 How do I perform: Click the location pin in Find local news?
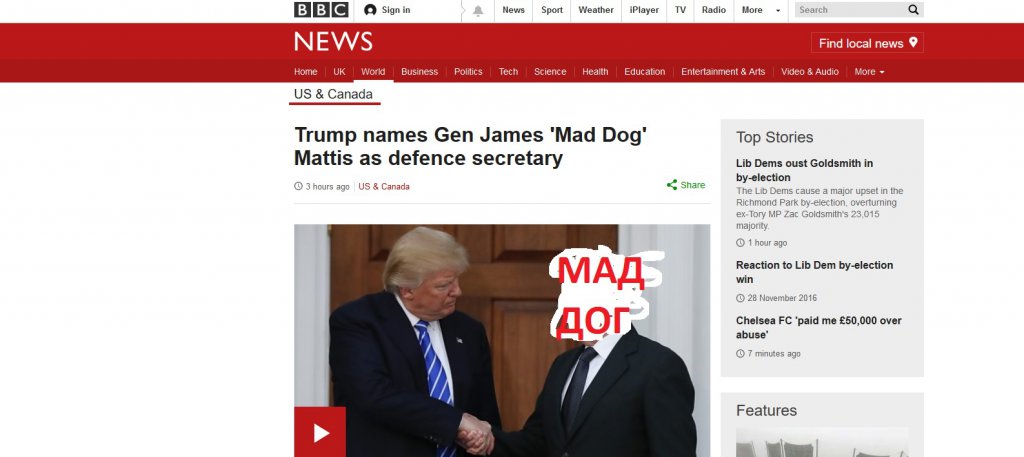(x=913, y=42)
